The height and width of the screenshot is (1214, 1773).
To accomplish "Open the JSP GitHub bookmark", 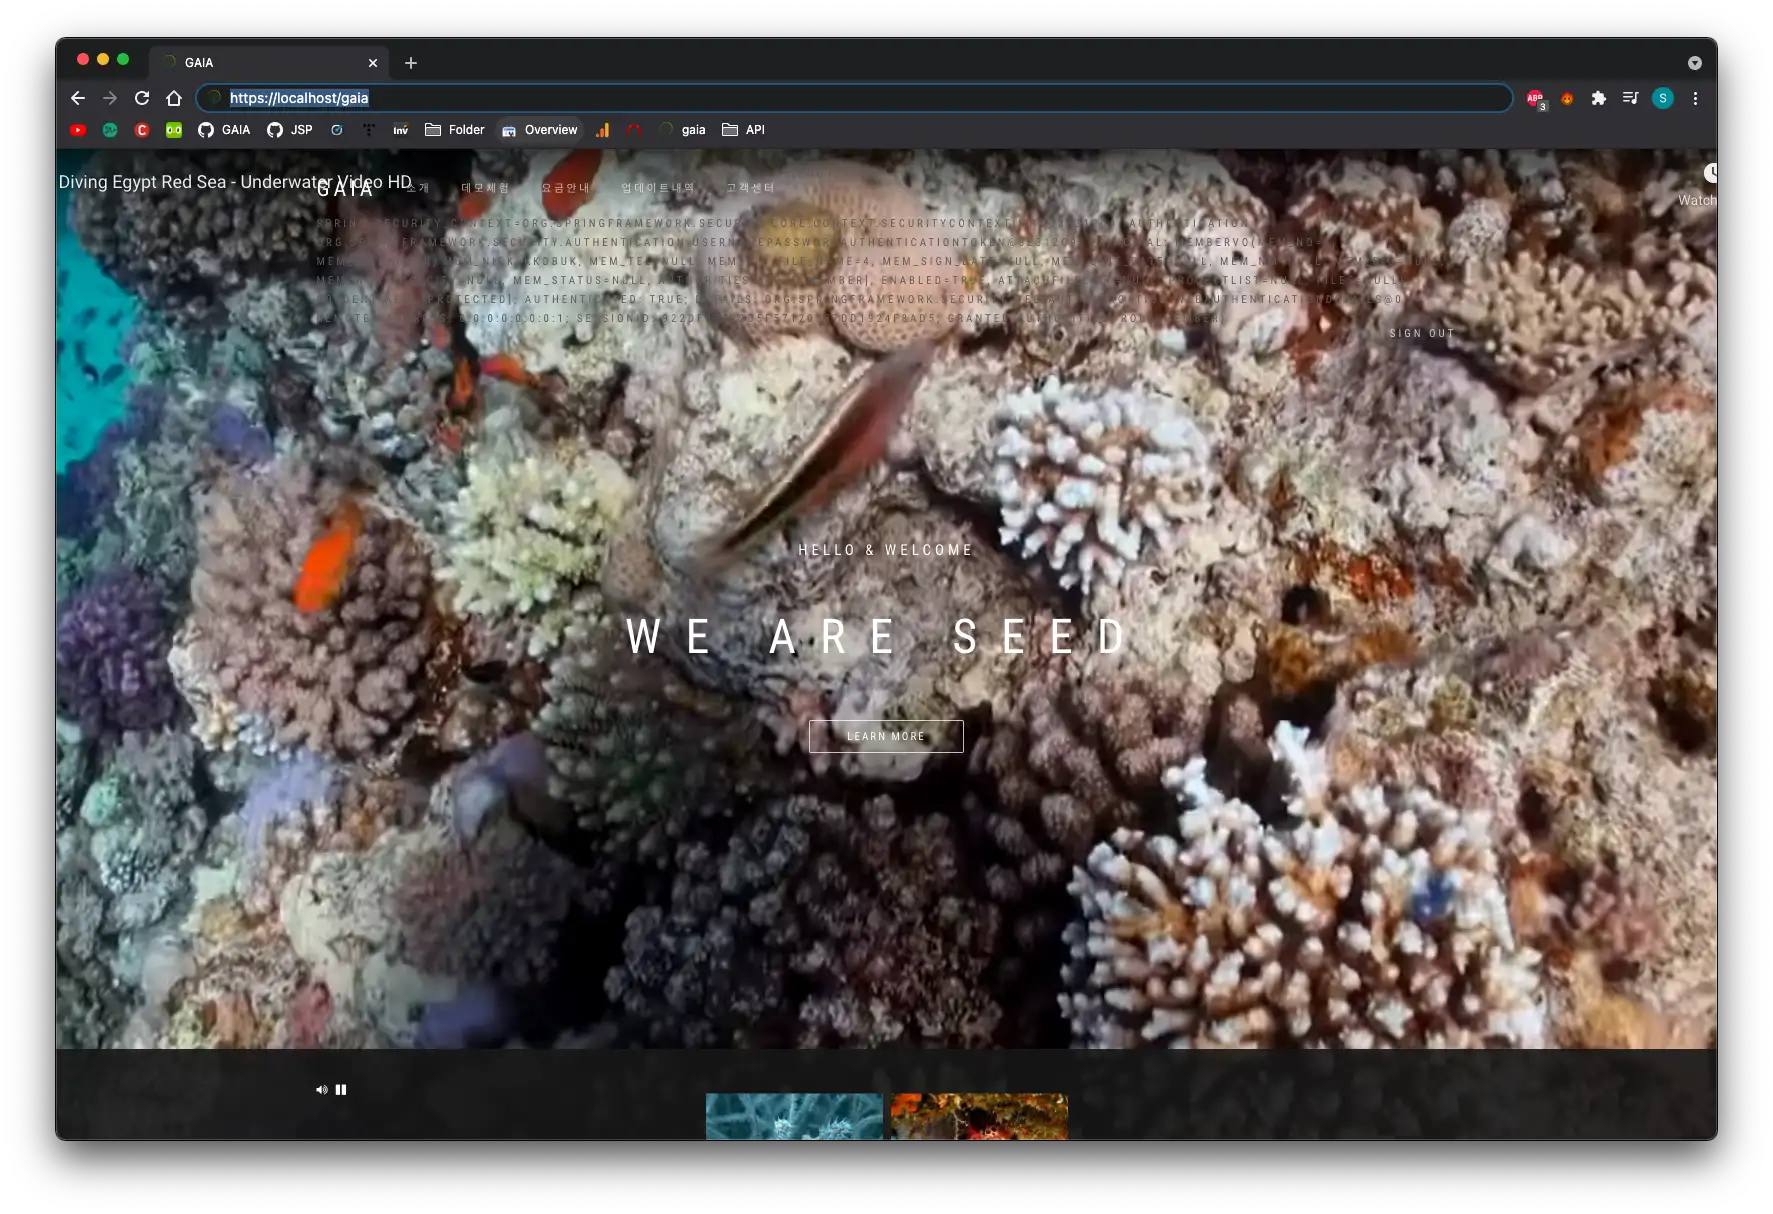I will tap(290, 130).
